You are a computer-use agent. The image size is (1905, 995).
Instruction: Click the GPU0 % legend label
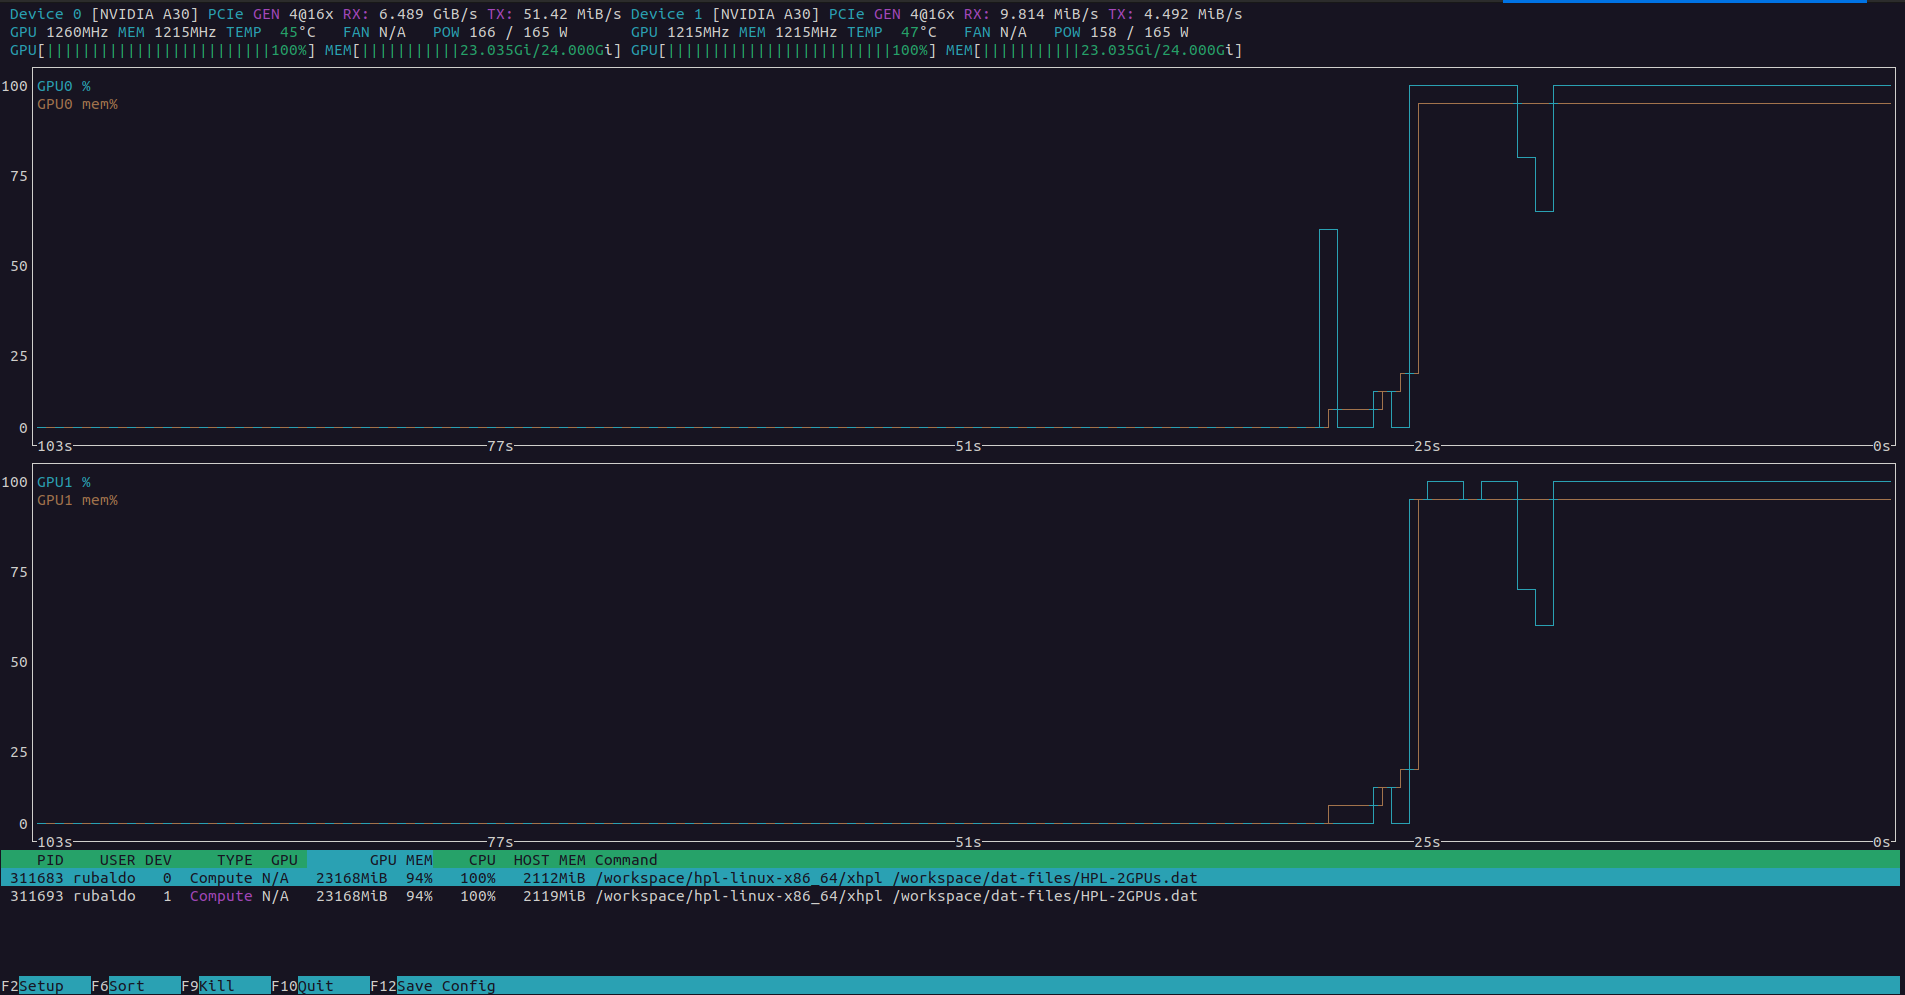click(64, 86)
